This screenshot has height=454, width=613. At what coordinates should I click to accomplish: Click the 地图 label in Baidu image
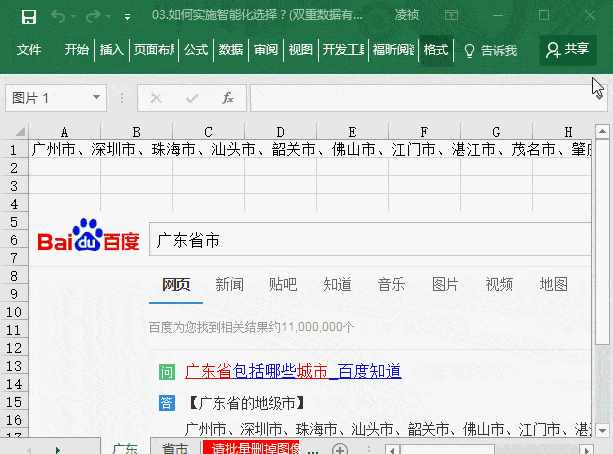554,285
